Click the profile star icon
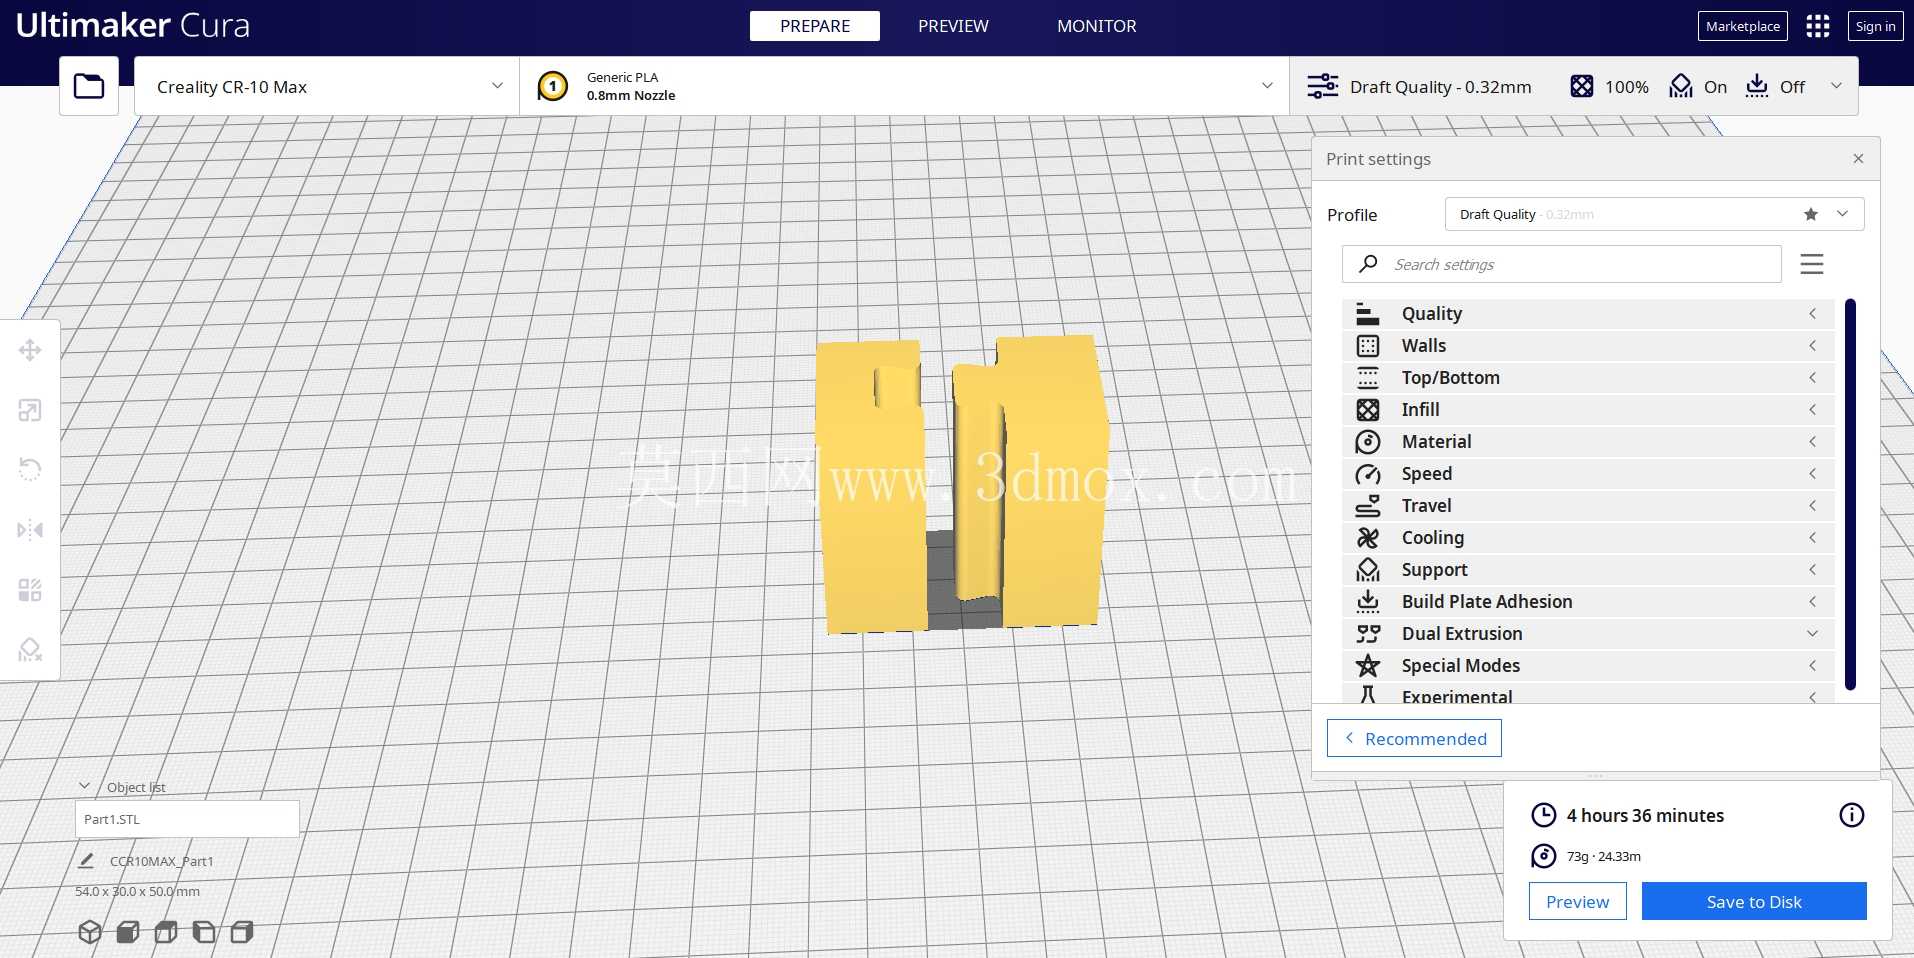The width and height of the screenshot is (1914, 958). point(1811,214)
